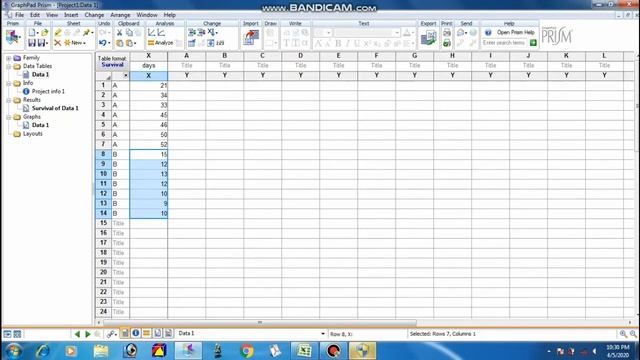The image size is (640, 360).
Task: Save the project with the disk icon
Action: 32,42
